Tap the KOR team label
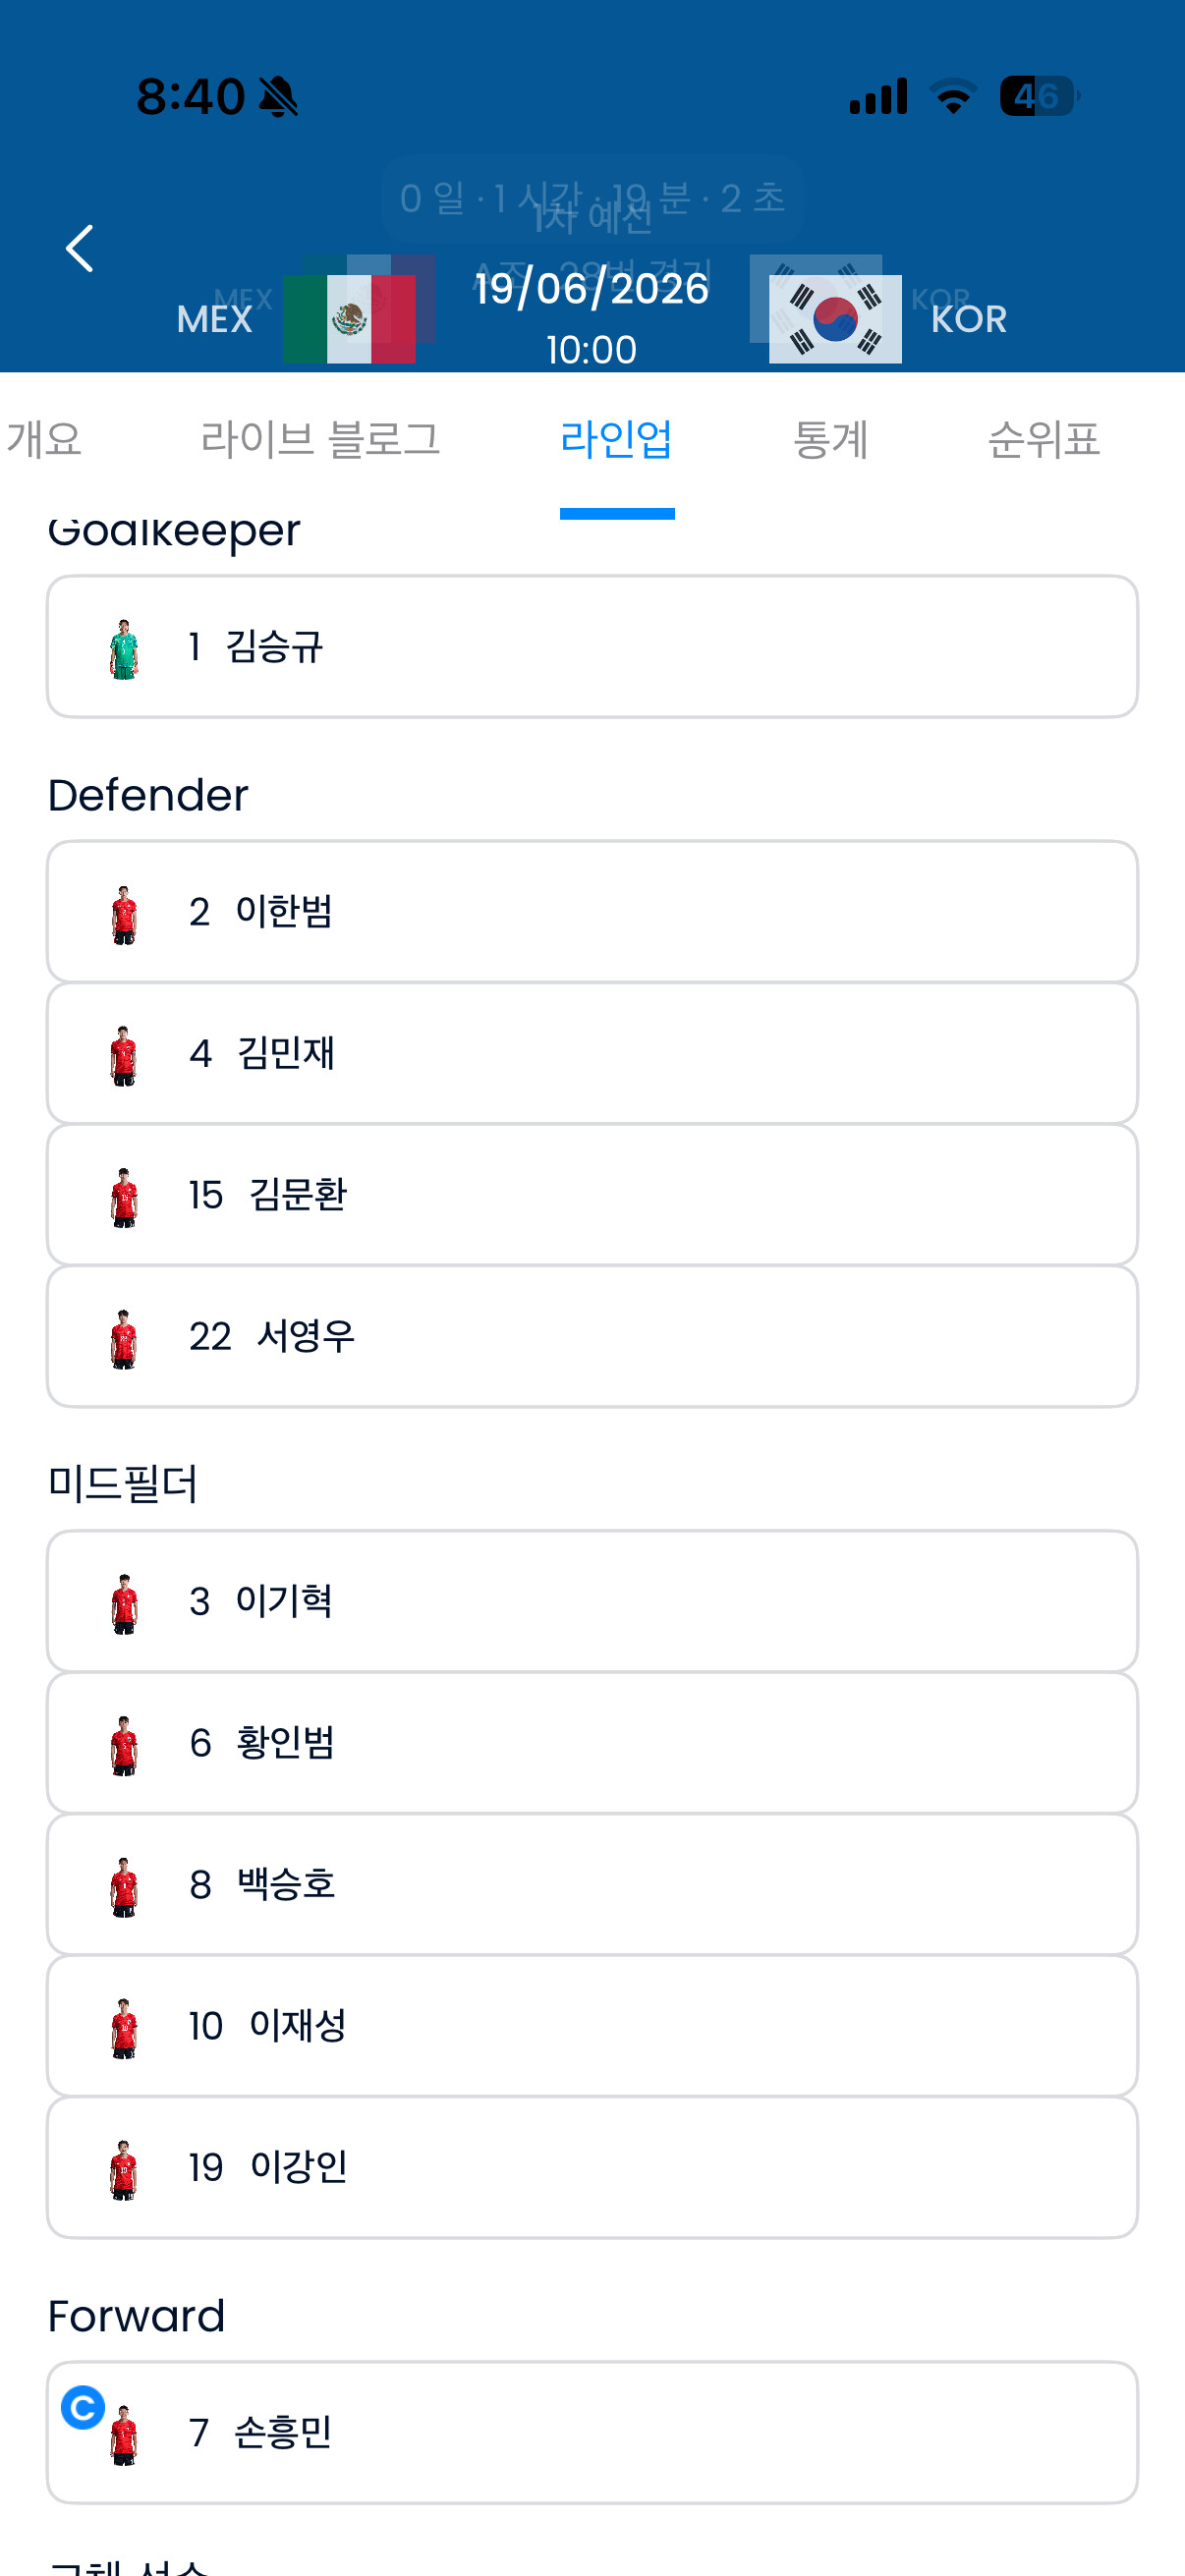This screenshot has height=2576, width=1185. click(968, 319)
